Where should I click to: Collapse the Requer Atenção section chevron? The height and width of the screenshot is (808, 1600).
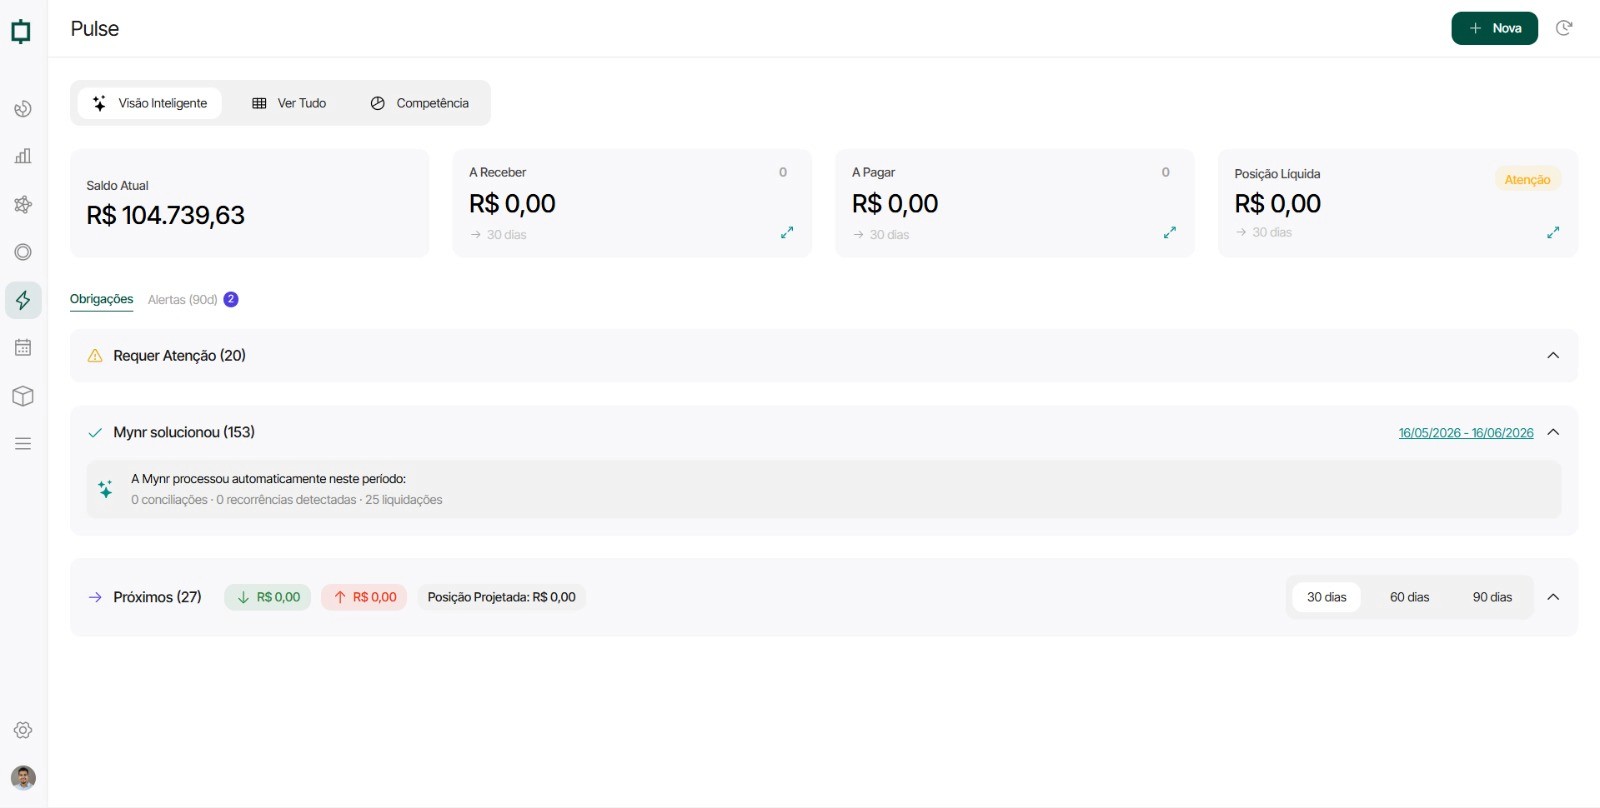1553,355
